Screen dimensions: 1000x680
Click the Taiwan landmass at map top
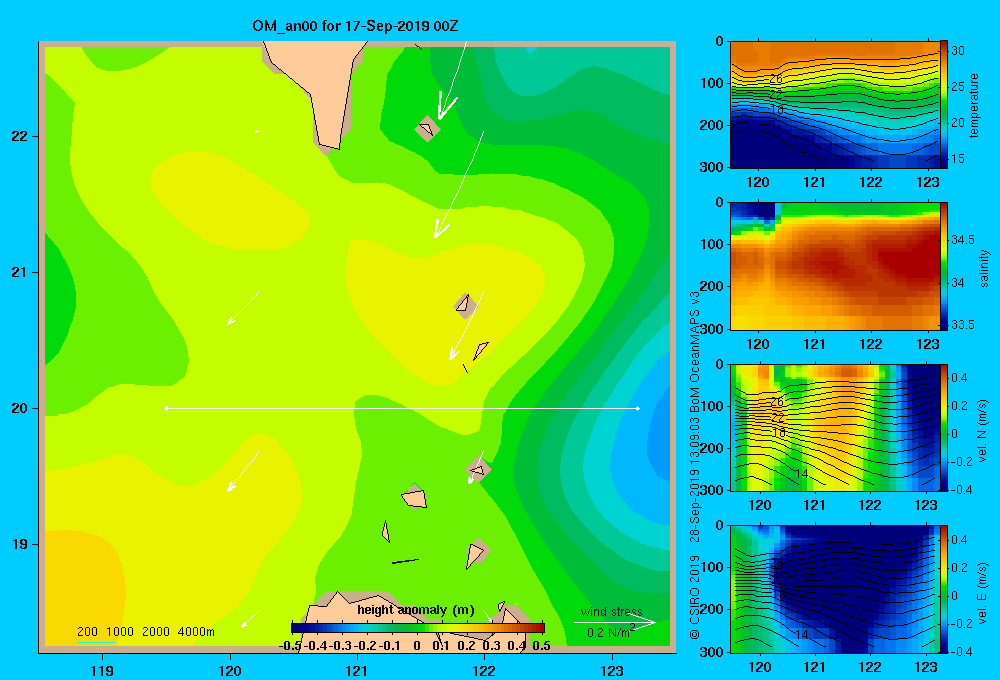tap(322, 89)
